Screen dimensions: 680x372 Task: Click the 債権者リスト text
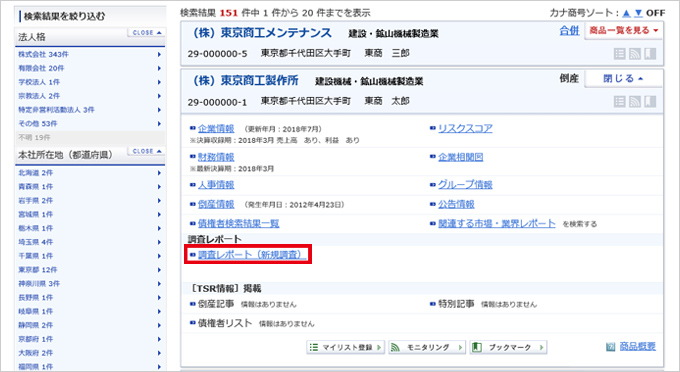point(225,323)
